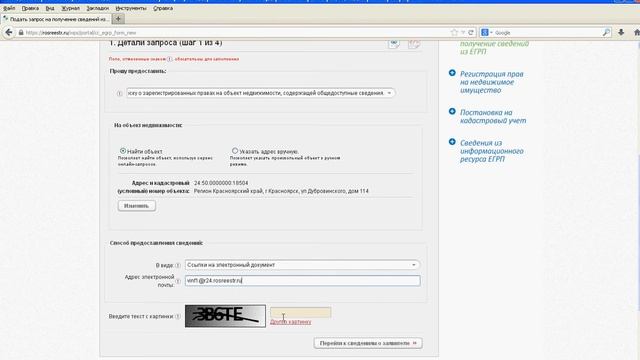
Task: Open the request type dropdown under Прошу предоставить
Action: click(x=260, y=93)
